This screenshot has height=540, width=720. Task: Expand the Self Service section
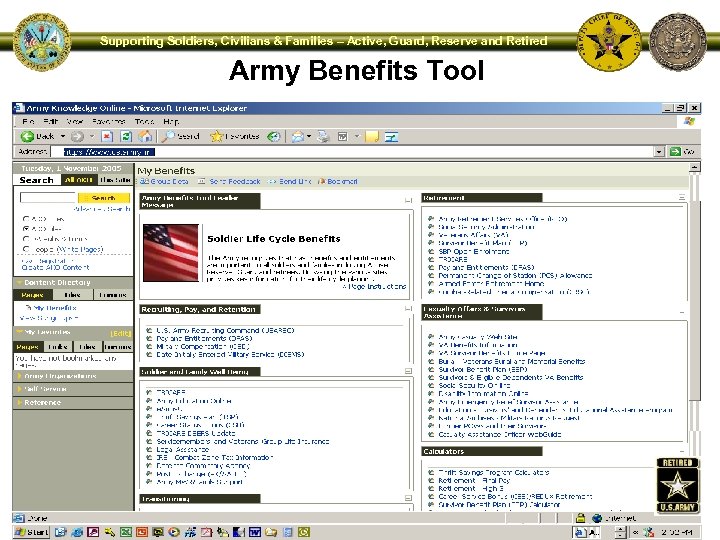click(x=20, y=389)
